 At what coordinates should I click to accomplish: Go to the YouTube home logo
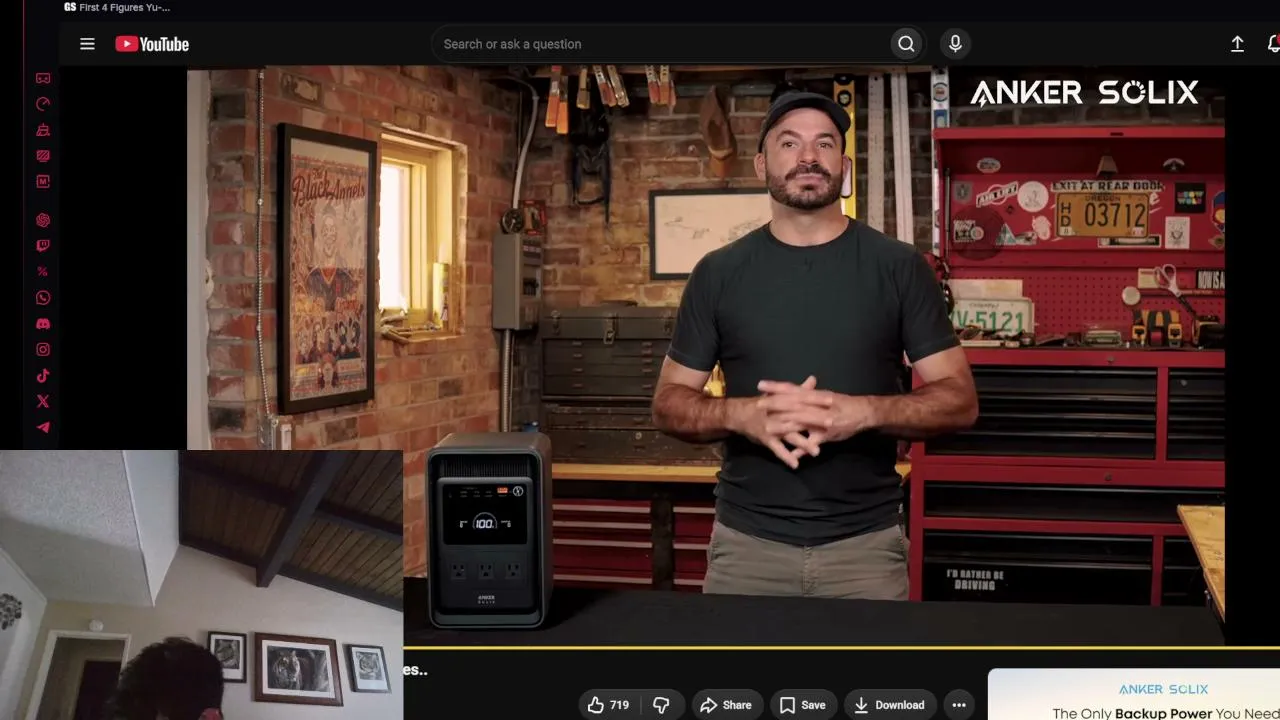tap(152, 44)
